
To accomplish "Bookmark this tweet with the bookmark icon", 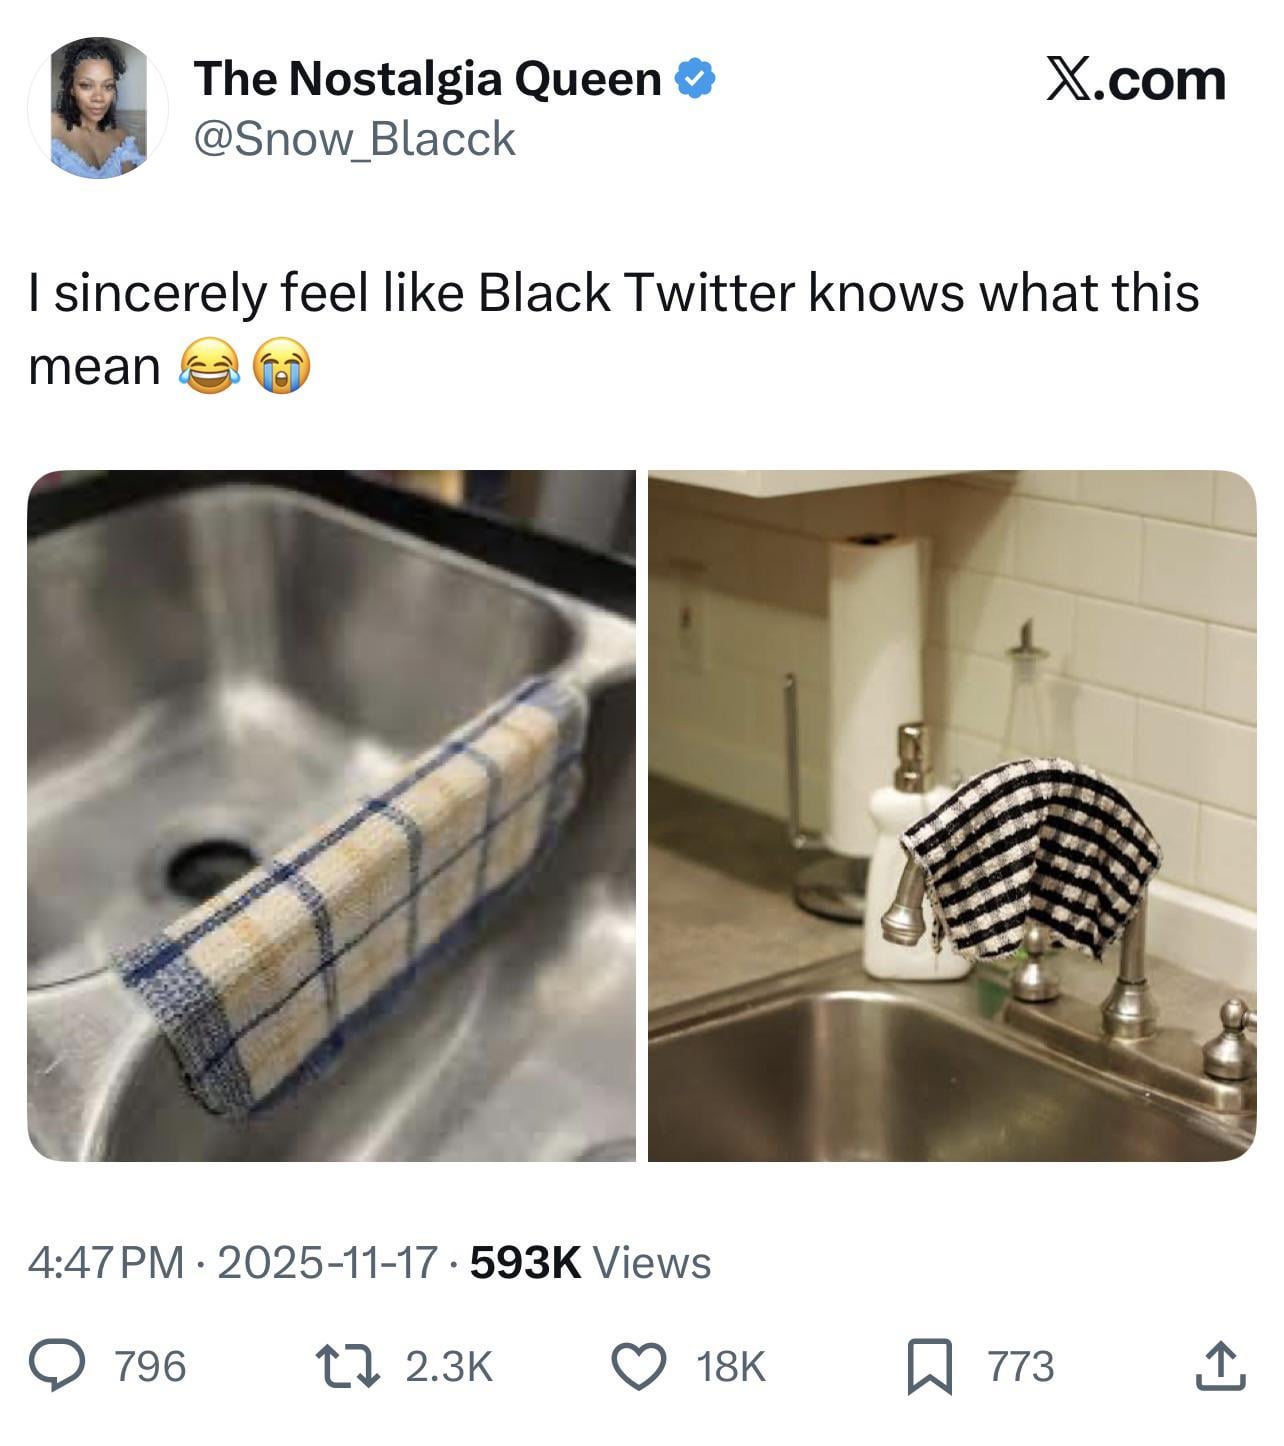I will point(928,1366).
